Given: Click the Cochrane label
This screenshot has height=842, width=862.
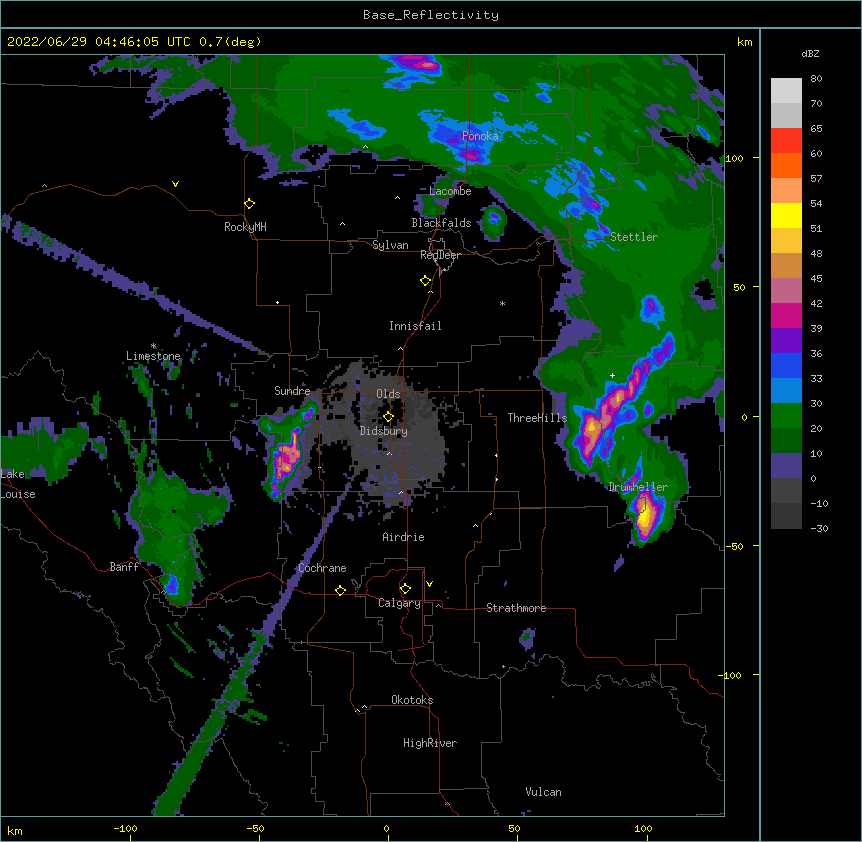Looking at the screenshot, I should (x=322, y=568).
